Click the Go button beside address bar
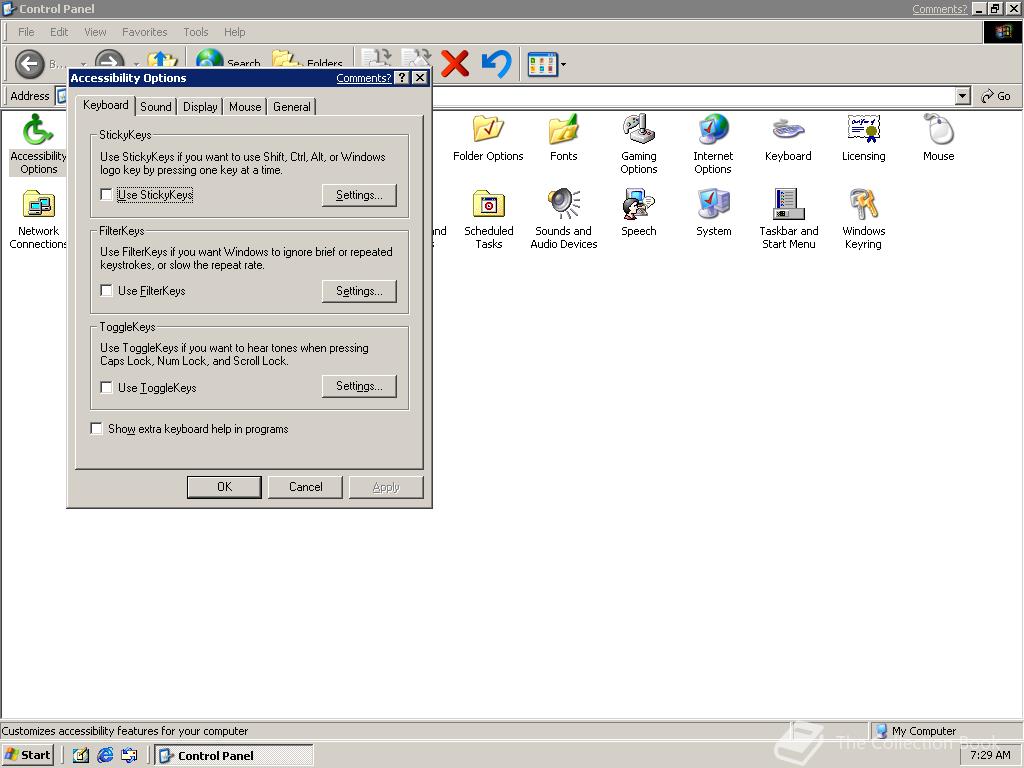 click(x=996, y=96)
